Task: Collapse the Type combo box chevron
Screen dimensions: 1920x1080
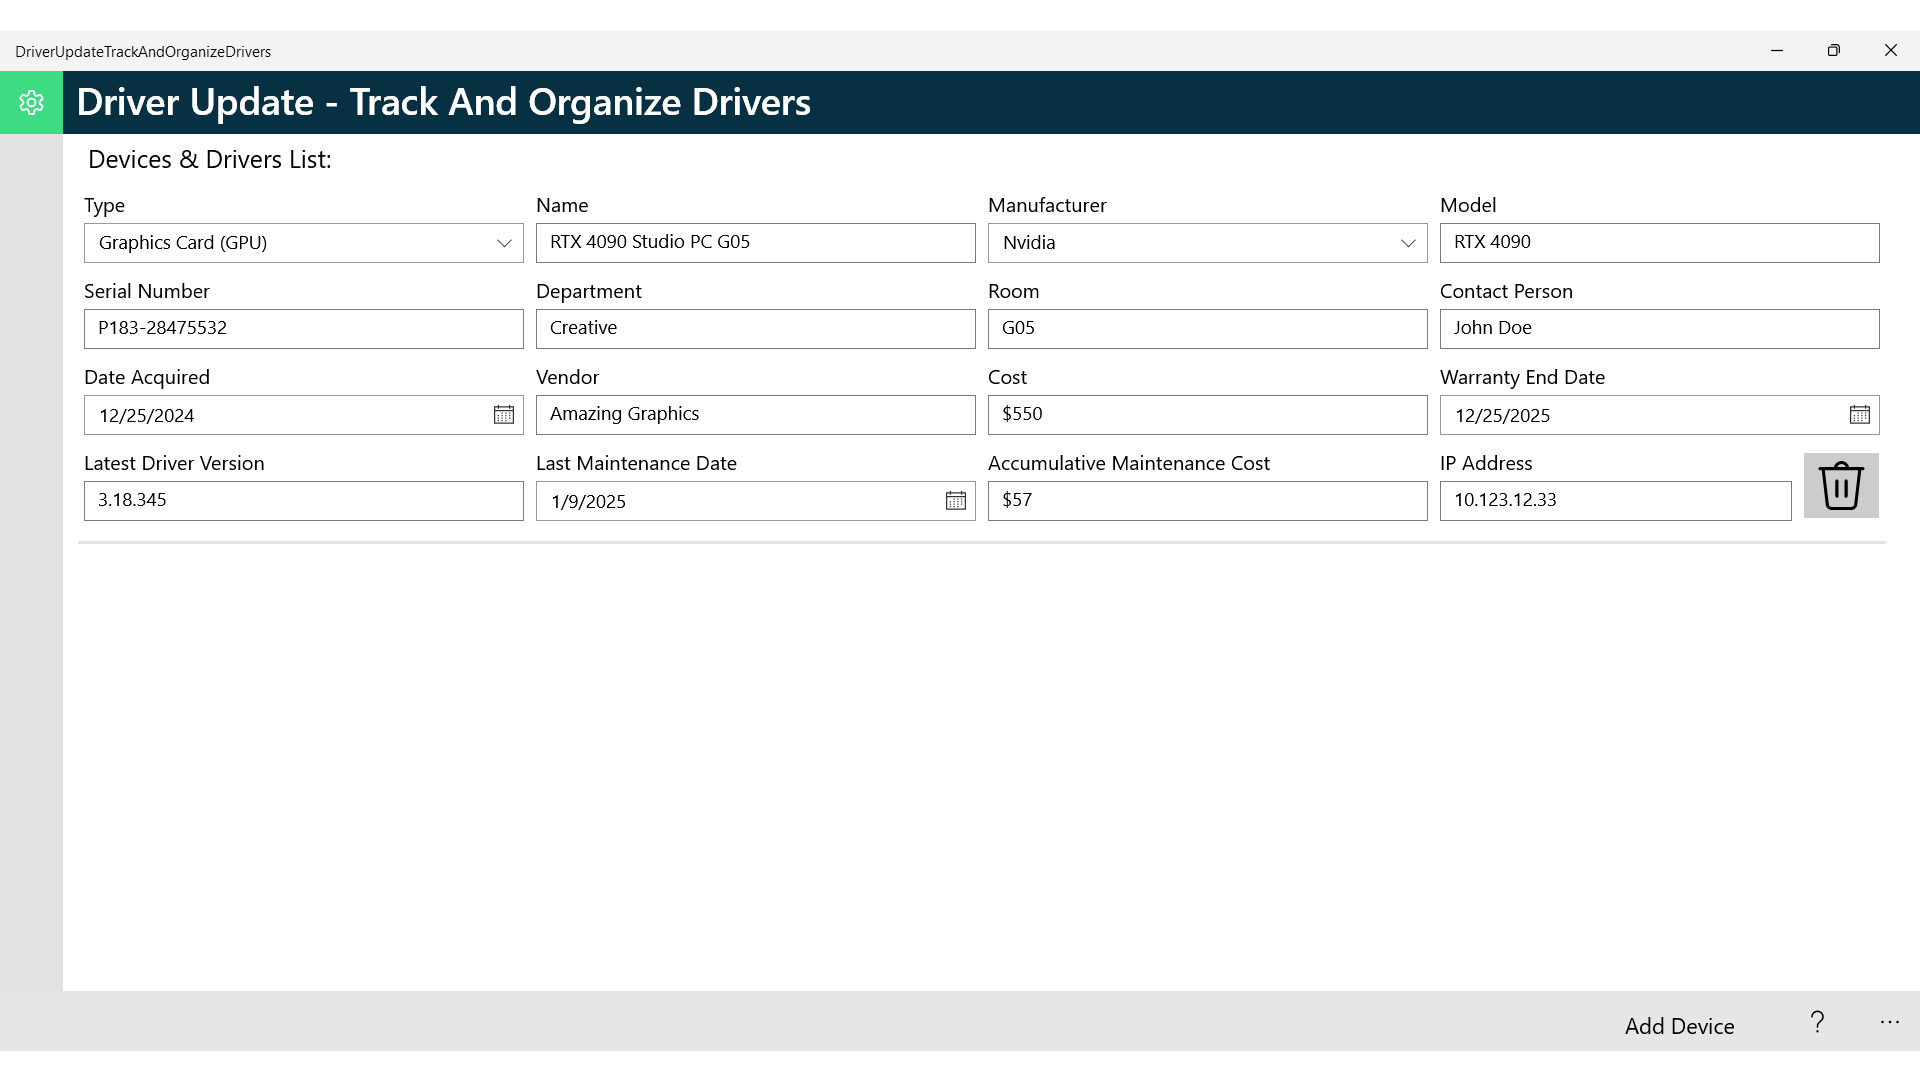Action: pos(502,242)
